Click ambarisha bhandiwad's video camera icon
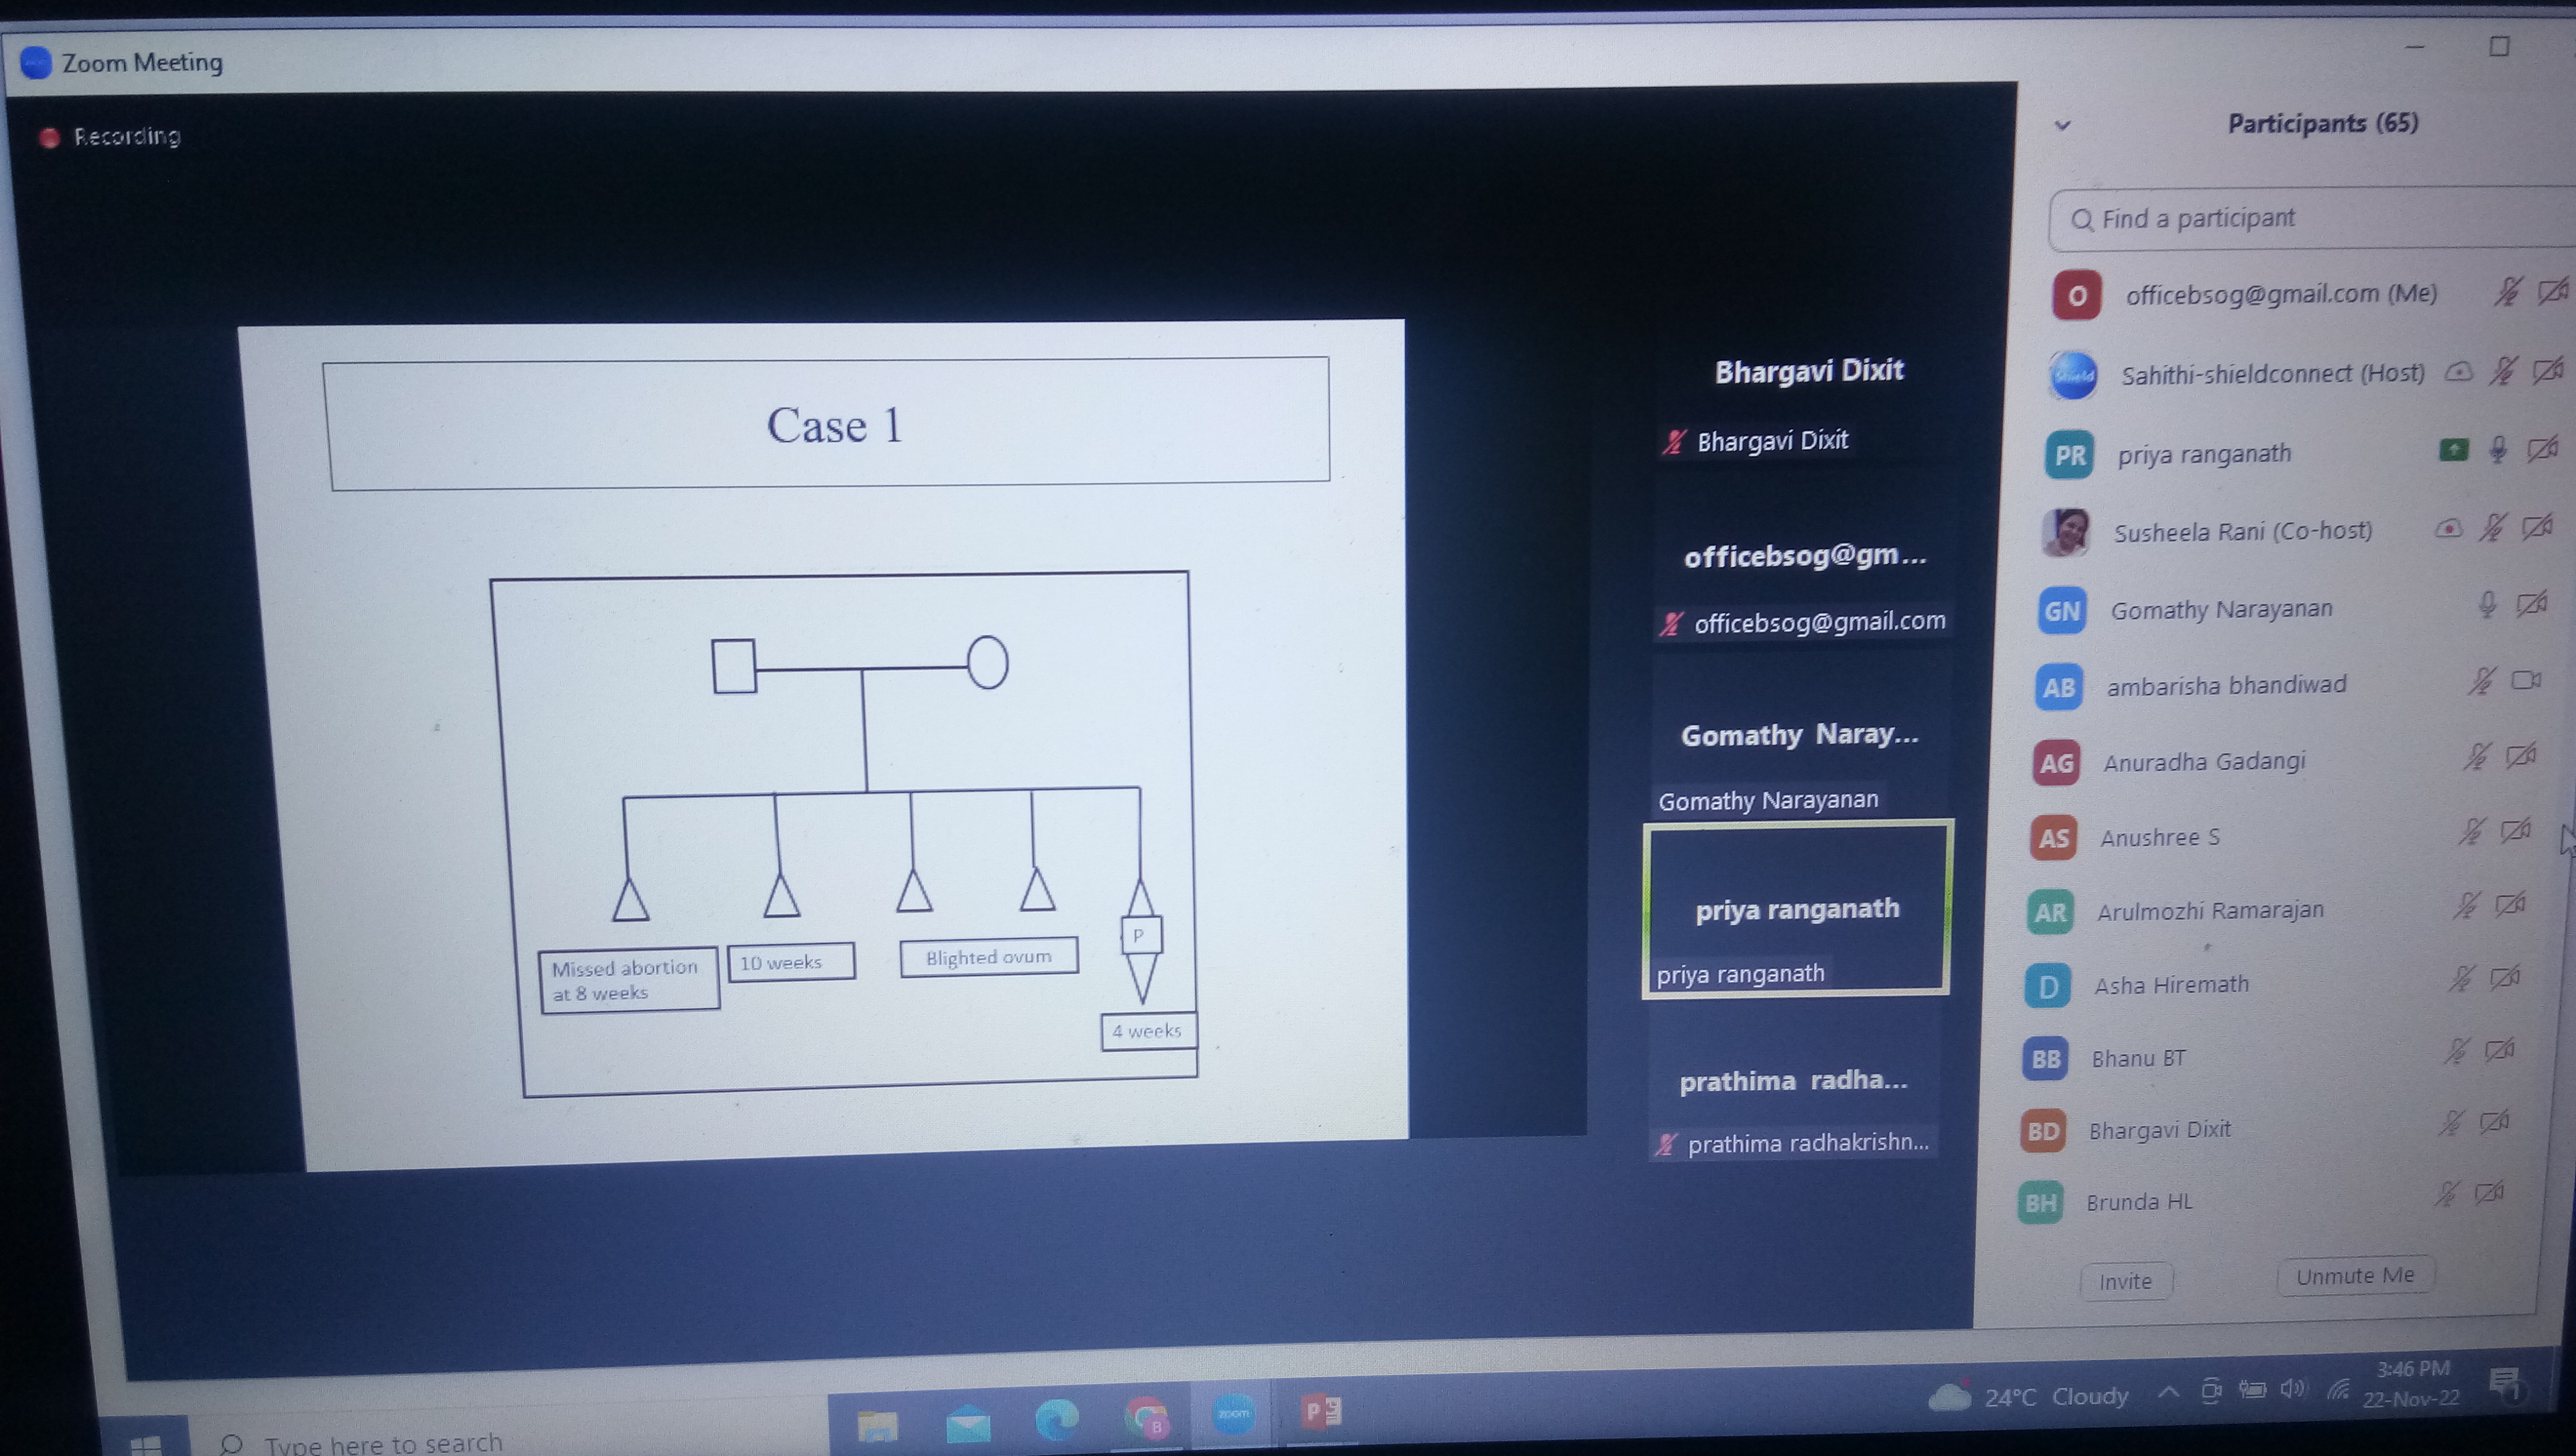This screenshot has height=1456, width=2576. (2525, 681)
